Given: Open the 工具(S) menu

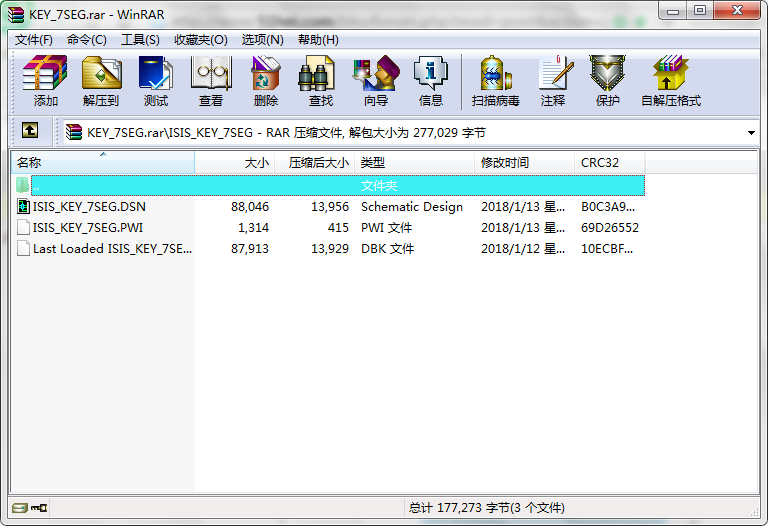Looking at the screenshot, I should click(x=141, y=40).
